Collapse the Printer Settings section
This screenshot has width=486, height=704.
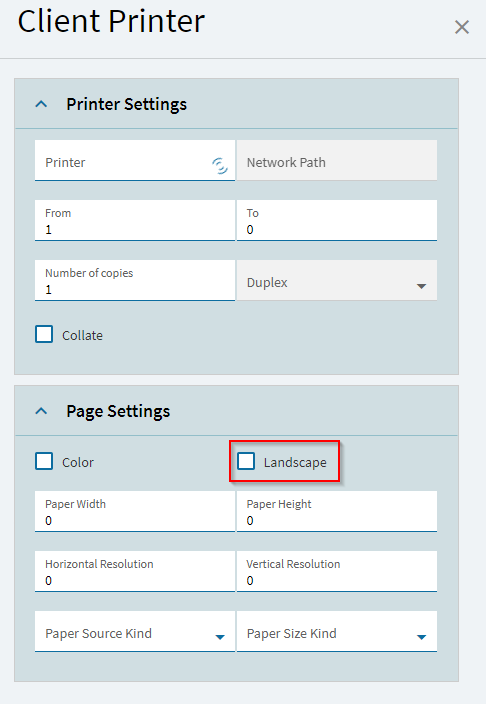41,104
